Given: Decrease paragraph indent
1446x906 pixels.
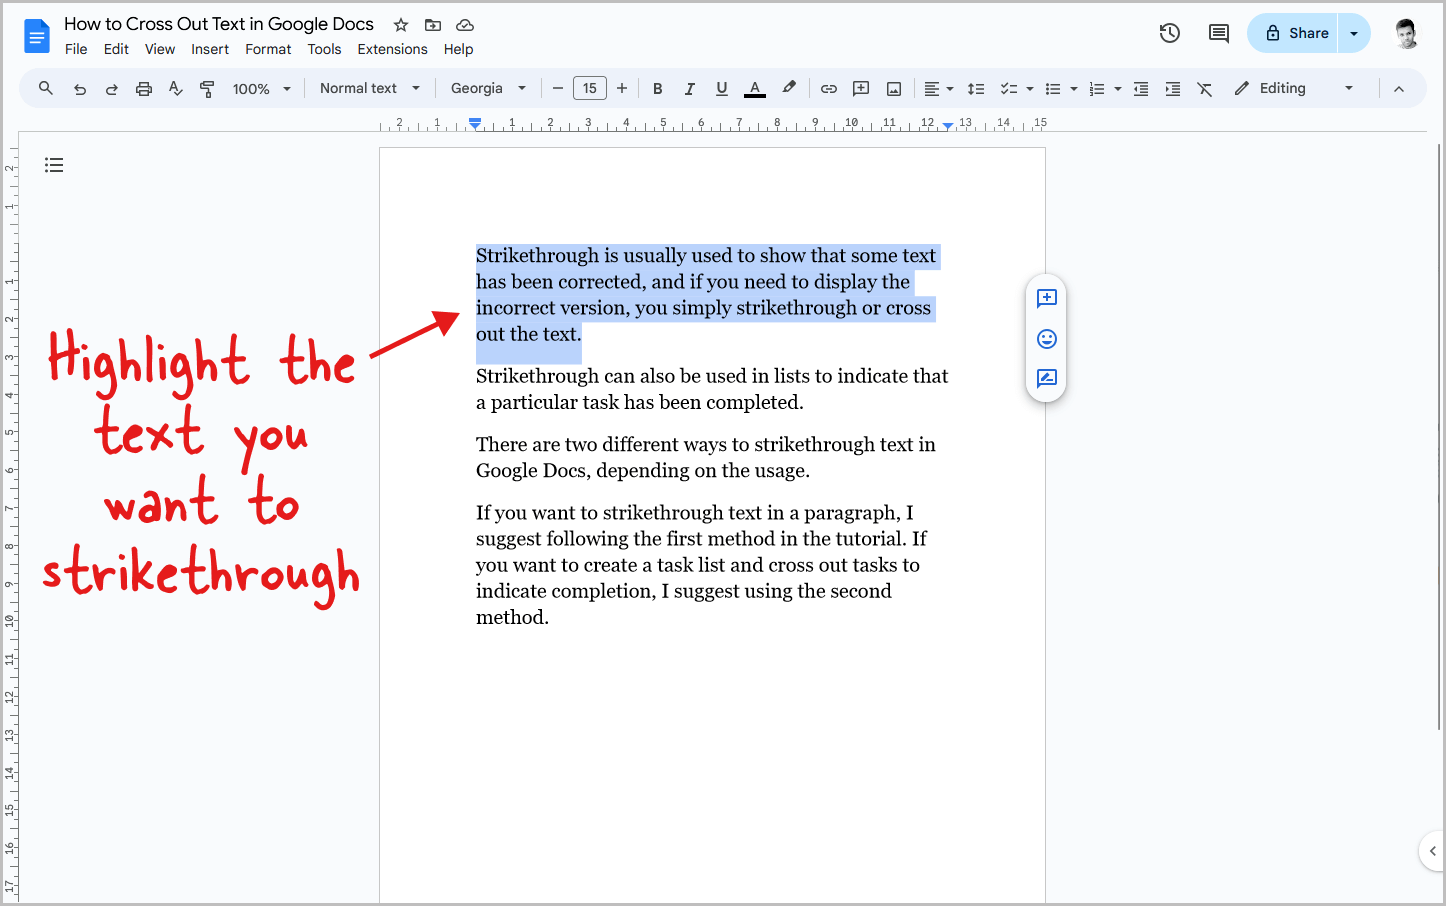Looking at the screenshot, I should (1141, 89).
